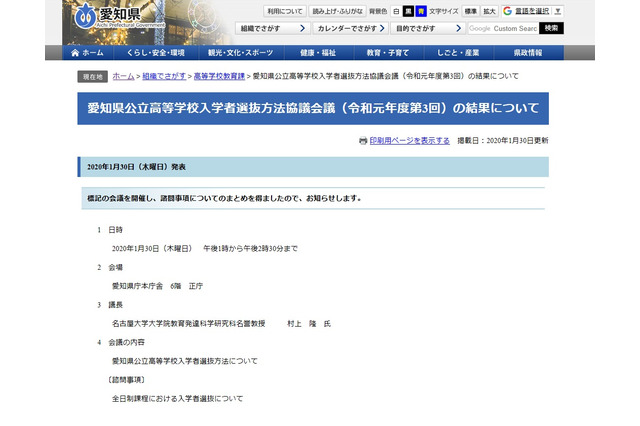This screenshot has height=426, width=640.
Task: Click 2020年1月30日(木曜日)発表 heading
Action: [x=313, y=167]
